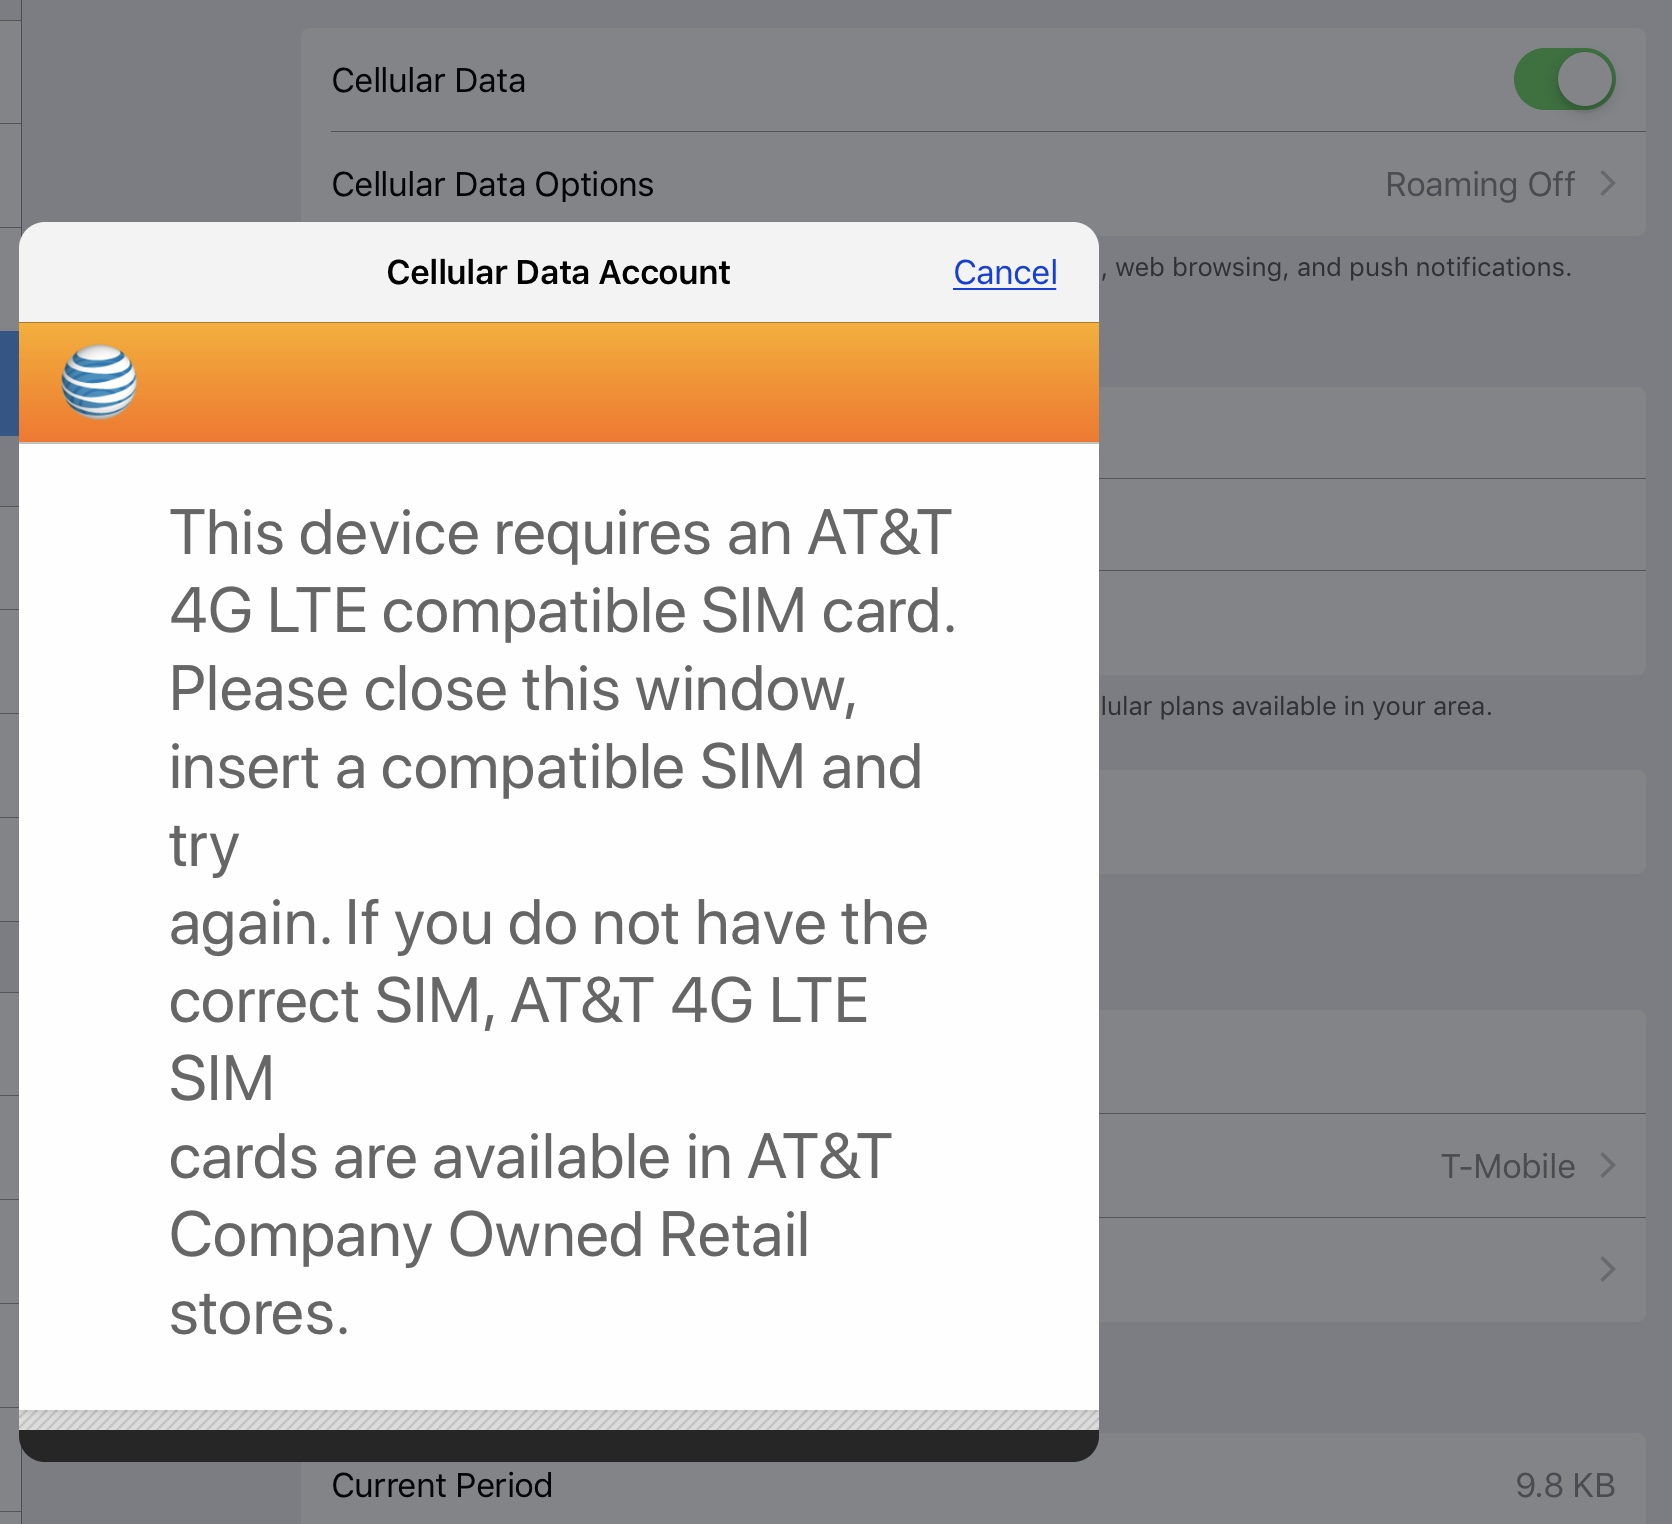Select the Roaming Off value text

pyautogui.click(x=1480, y=184)
